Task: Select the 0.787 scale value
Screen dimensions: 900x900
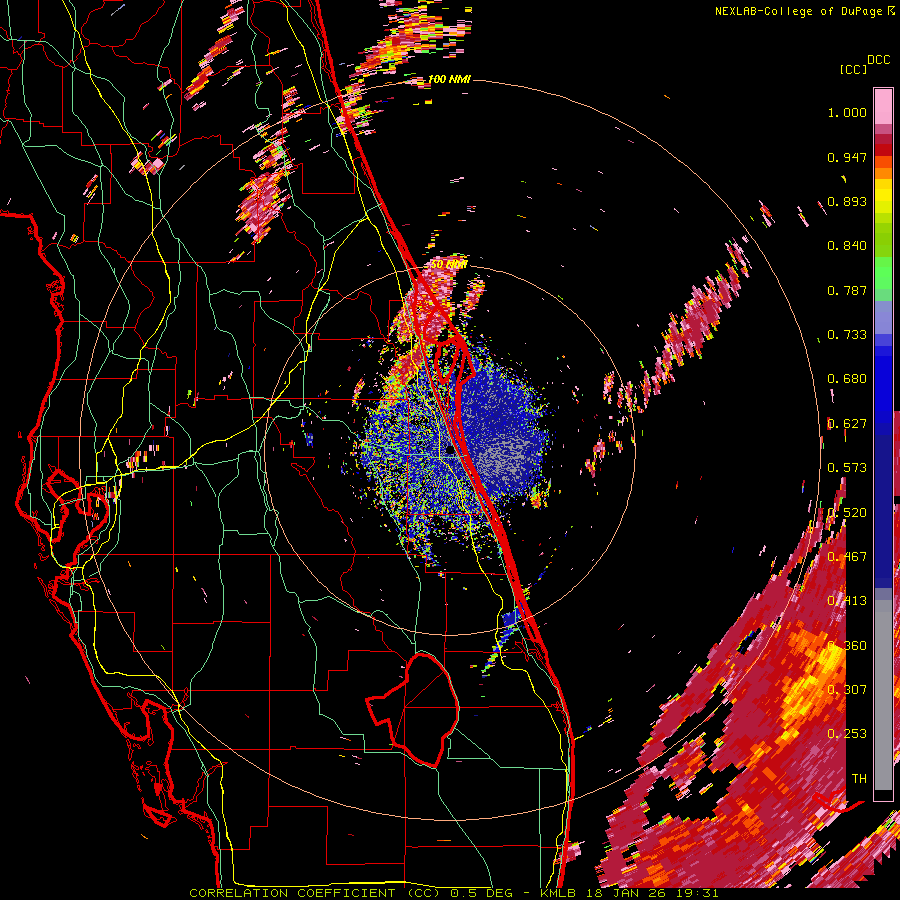Action: point(847,290)
